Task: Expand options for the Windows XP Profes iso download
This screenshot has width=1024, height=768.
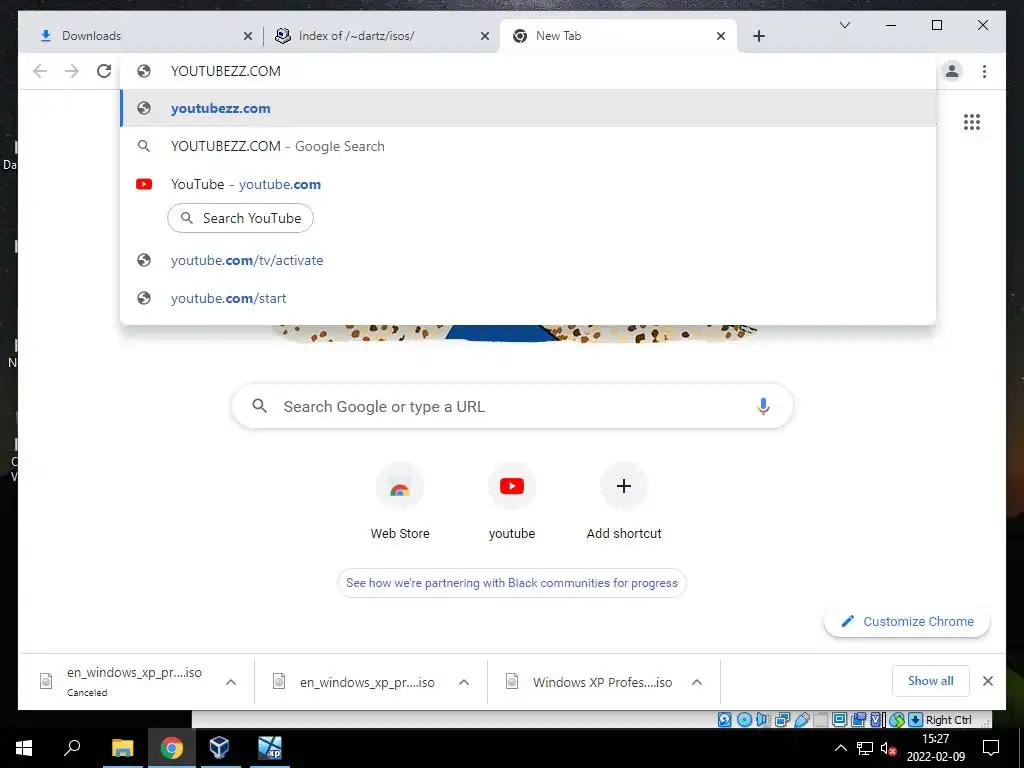Action: (x=697, y=682)
